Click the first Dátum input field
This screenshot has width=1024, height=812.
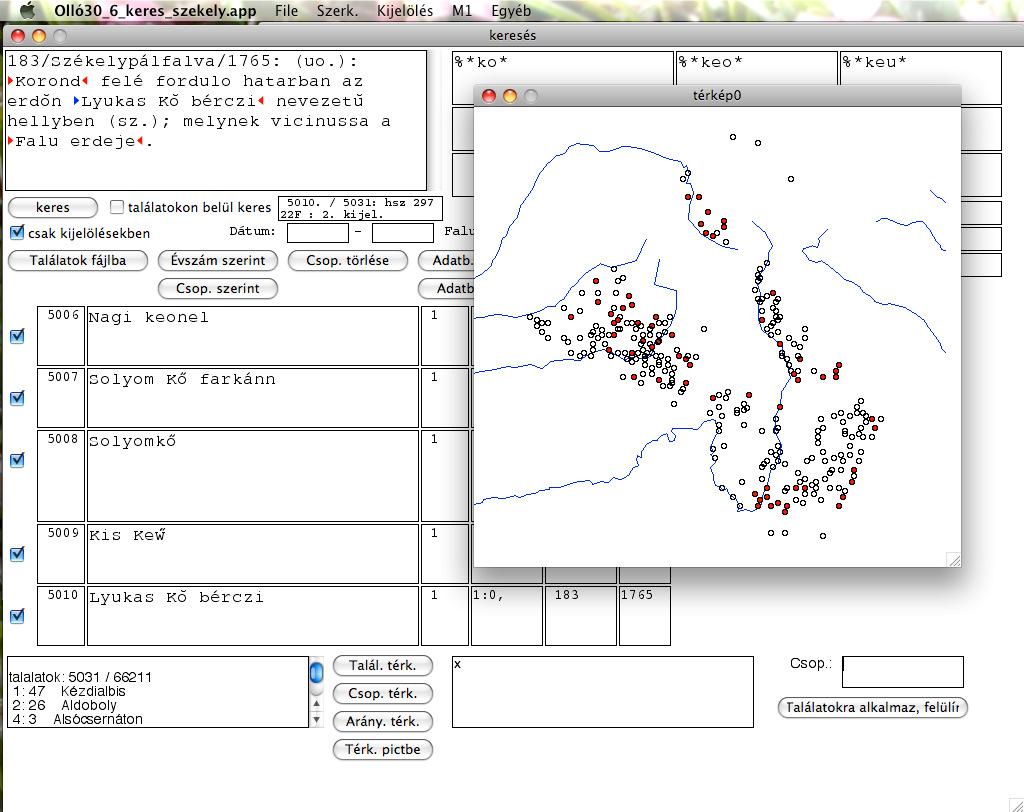pyautogui.click(x=317, y=232)
